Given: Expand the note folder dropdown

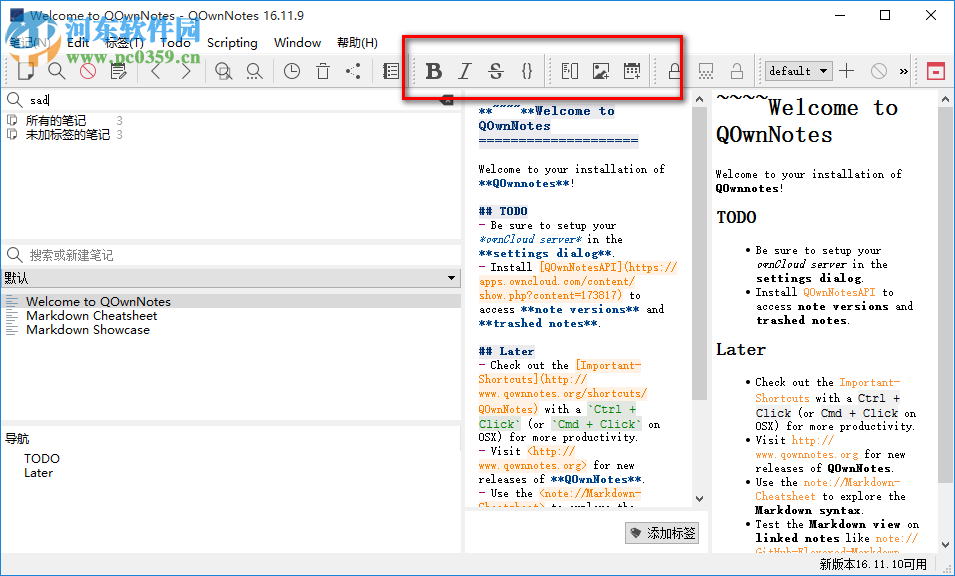Looking at the screenshot, I should 452,278.
